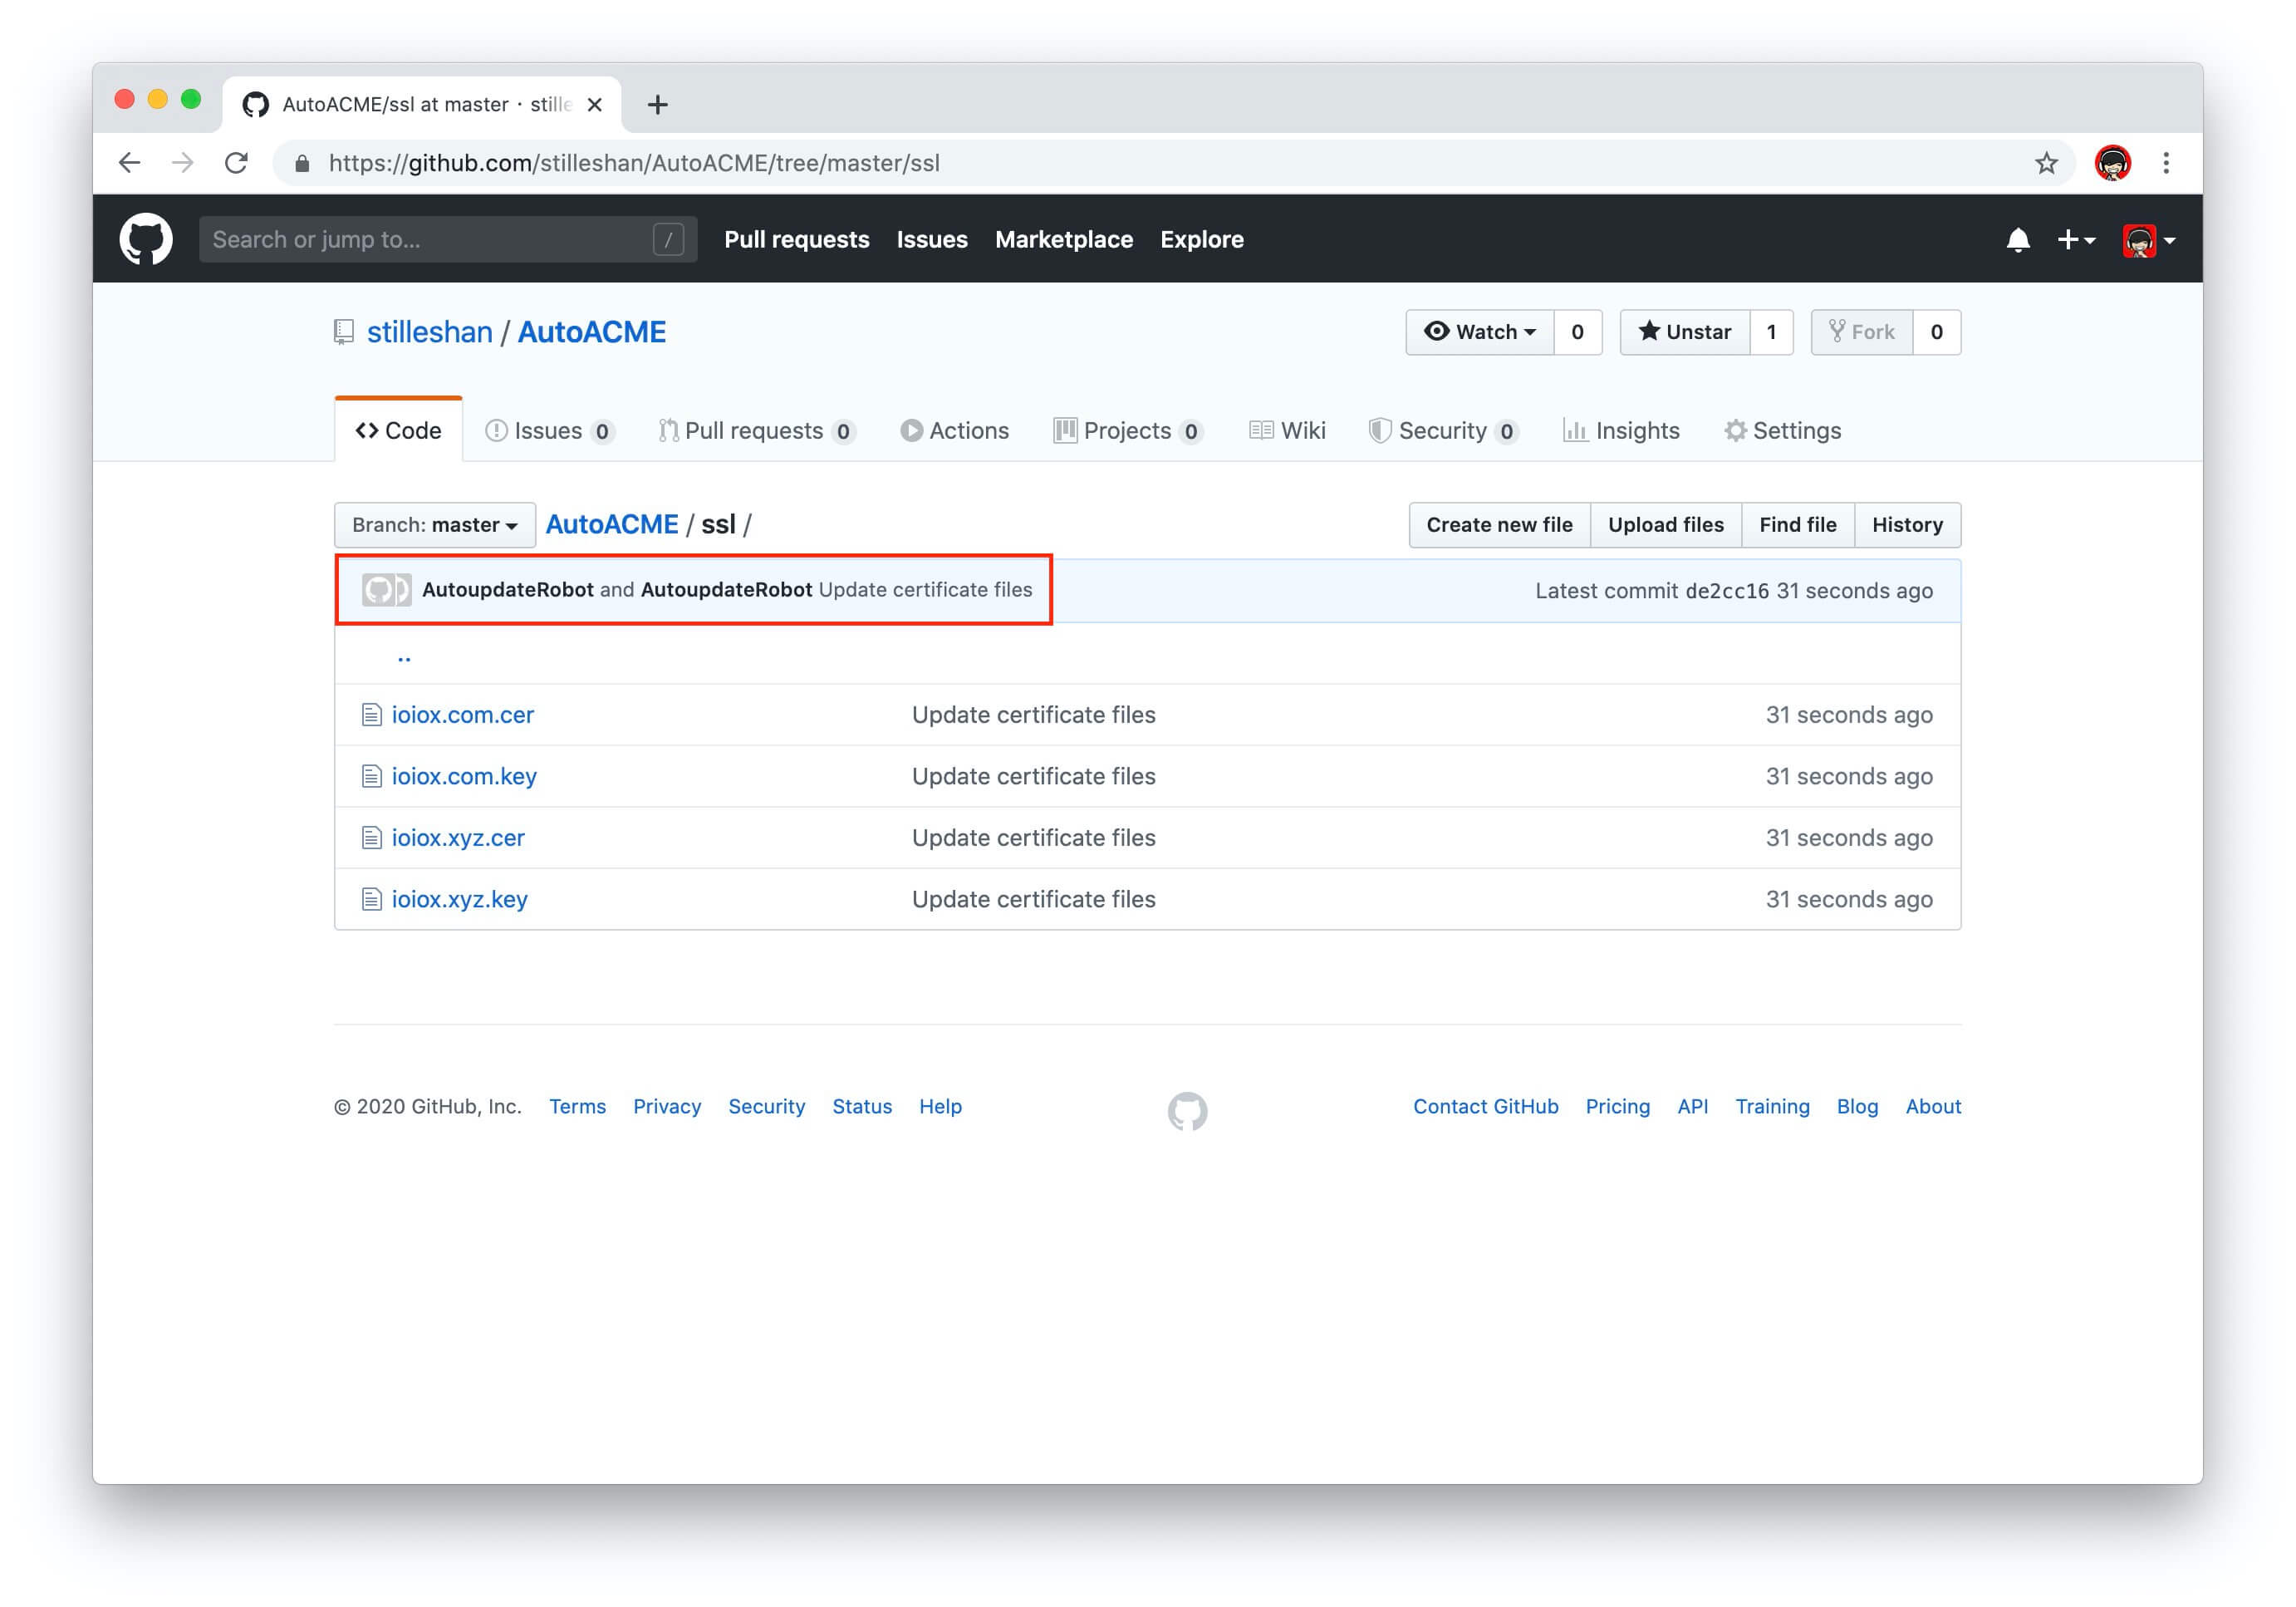Screen dimensions: 2296x1607
Task: Open Chrome three-dot menu
Action: [2166, 163]
